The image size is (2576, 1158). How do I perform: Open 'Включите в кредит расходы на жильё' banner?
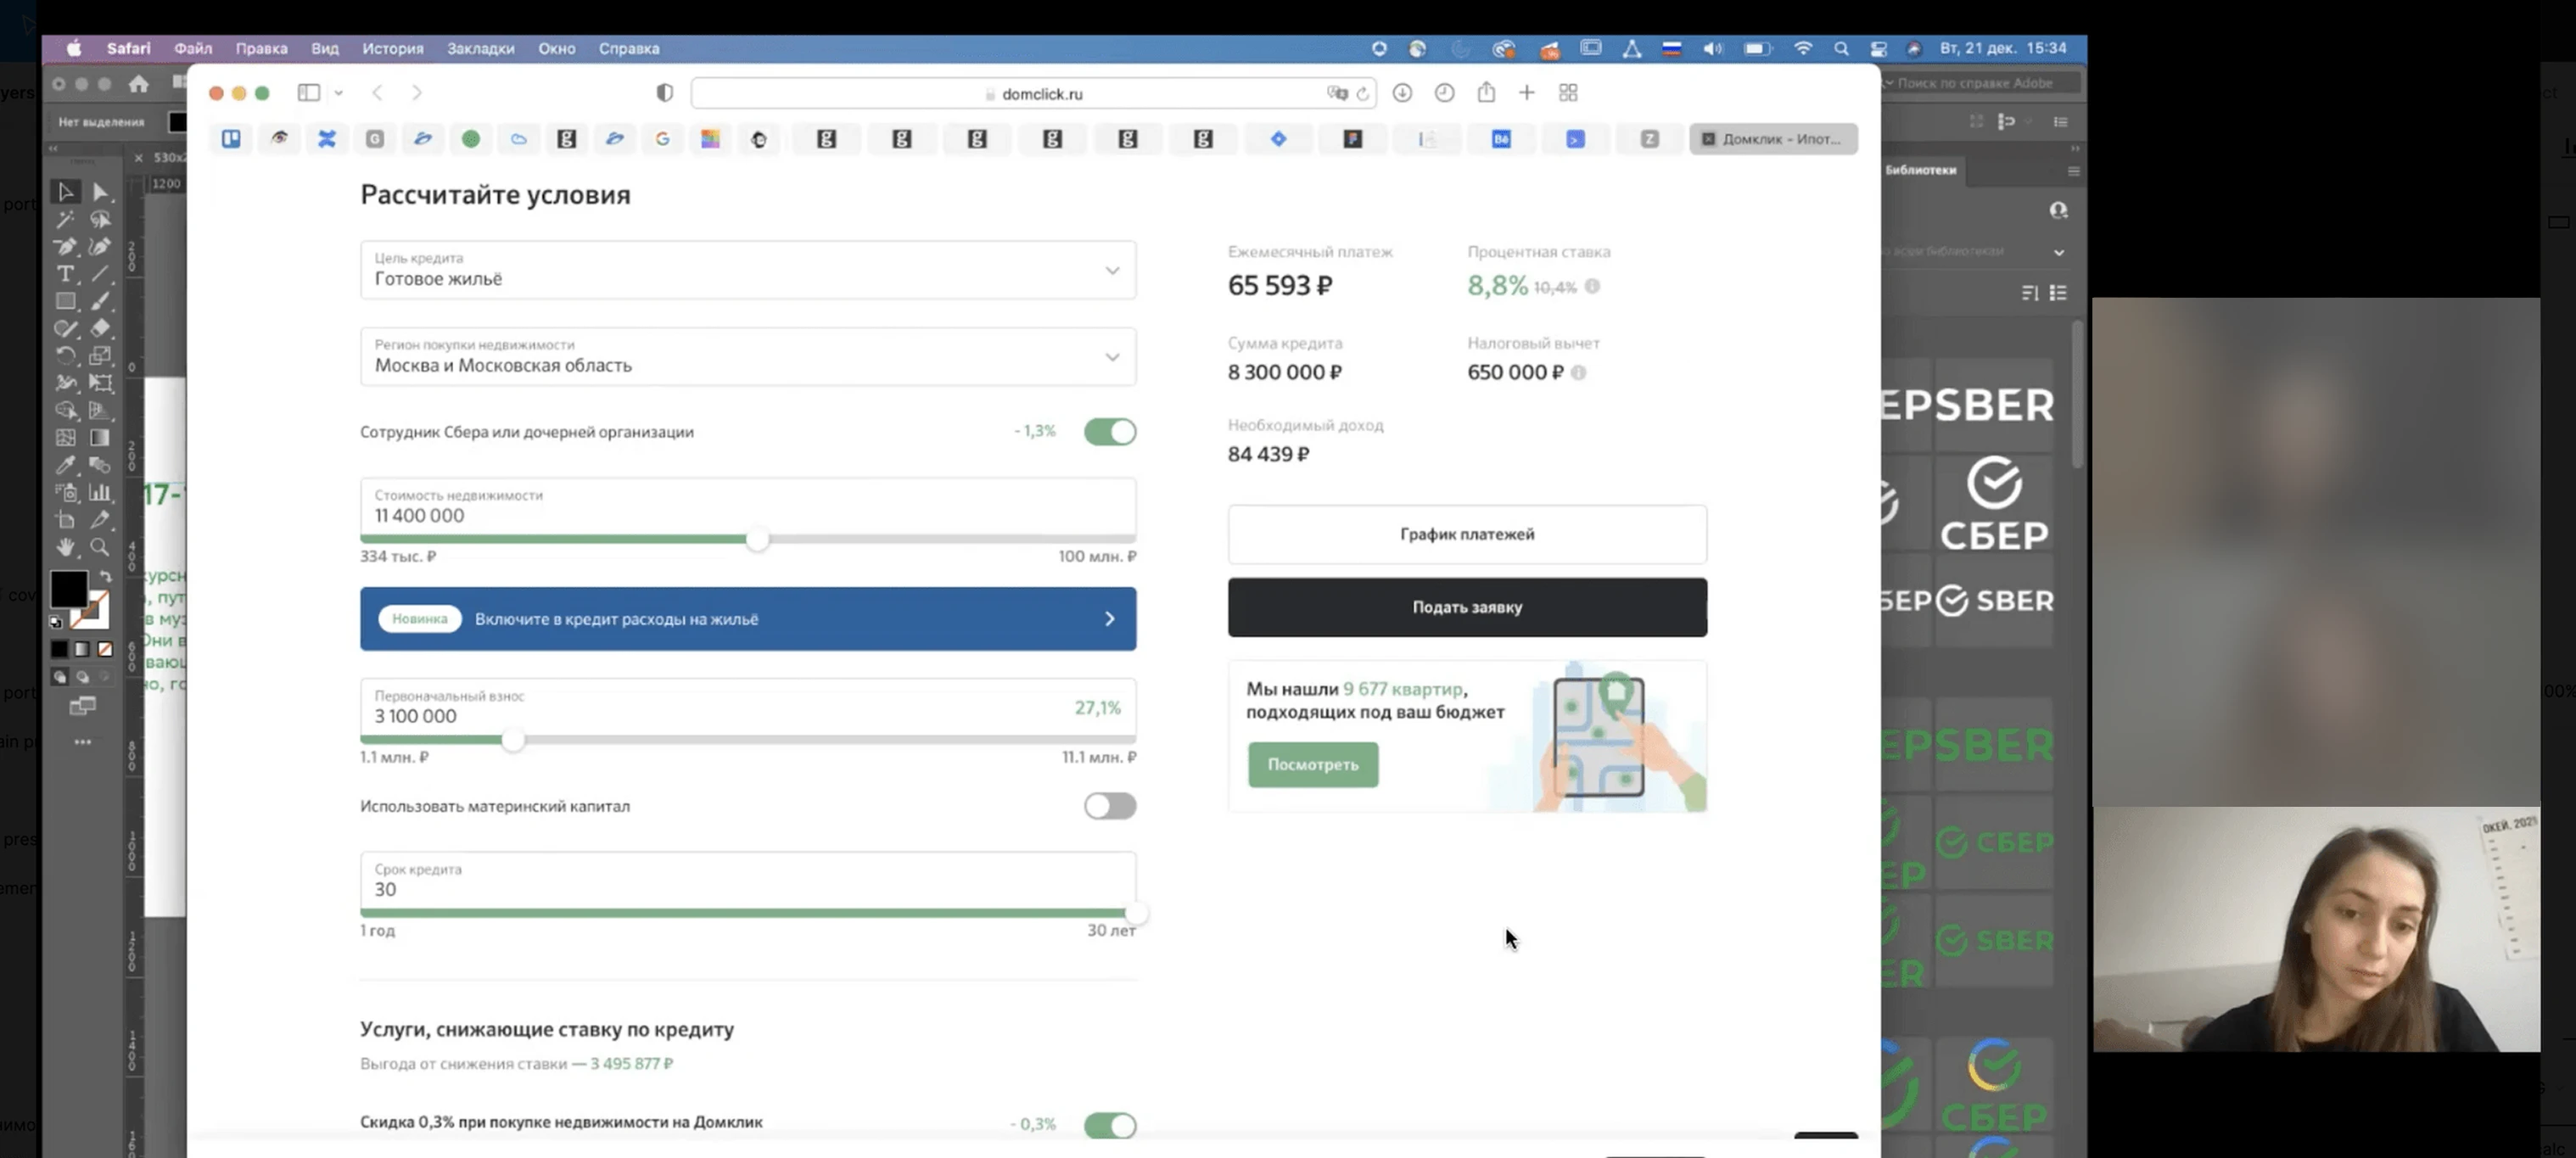pyautogui.click(x=748, y=619)
